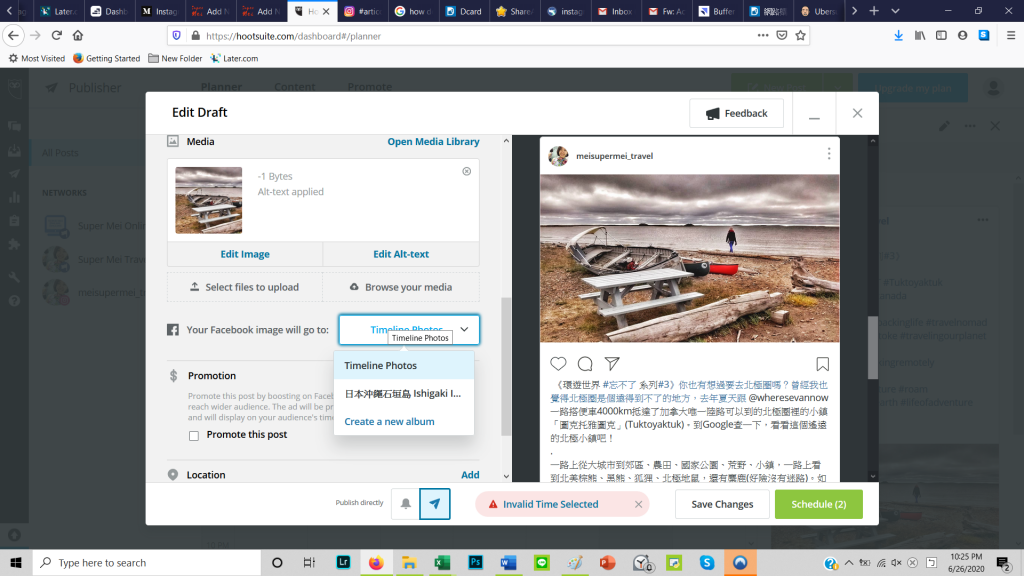Screen dimensions: 1024x576
Task: Click the Edit Alt-text button
Action: [401, 254]
